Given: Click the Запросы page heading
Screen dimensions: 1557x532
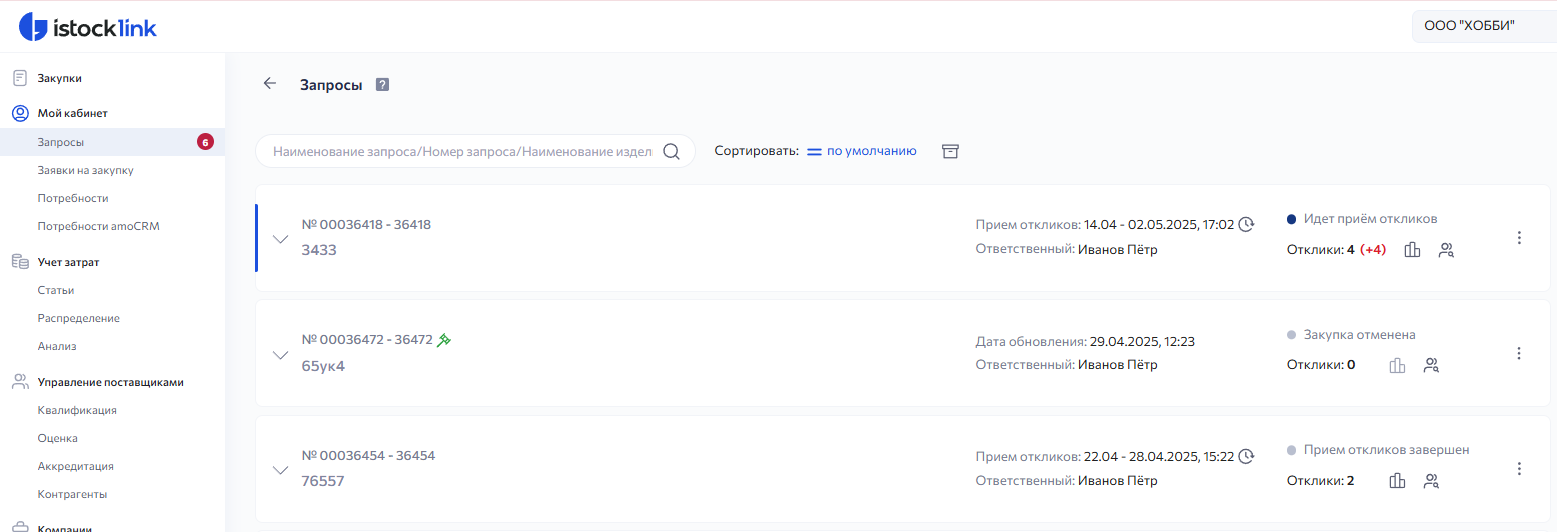Looking at the screenshot, I should tap(331, 85).
